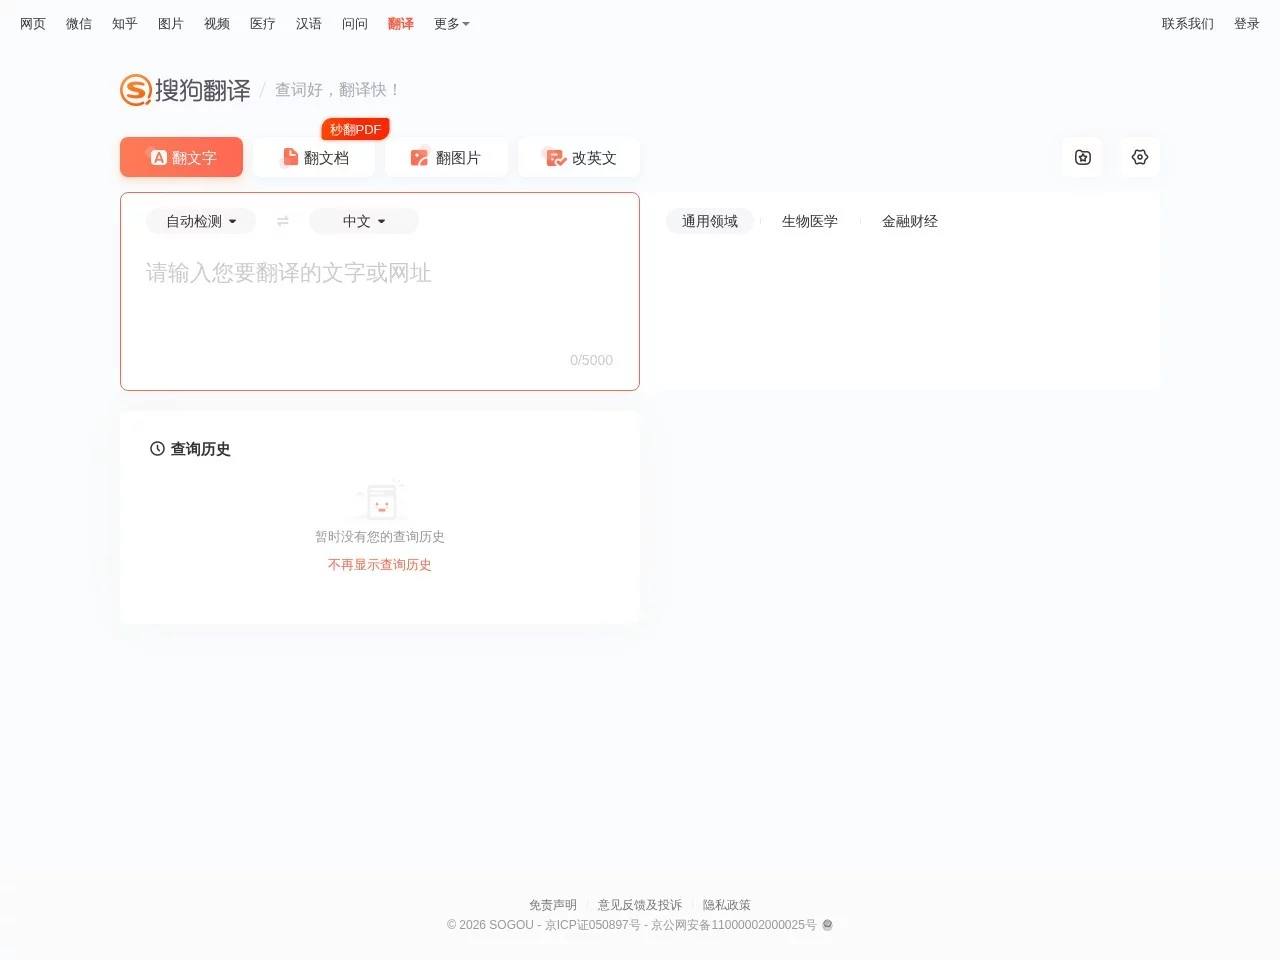
Task: Click the 不再显示查询历史 link
Action: [x=379, y=564]
